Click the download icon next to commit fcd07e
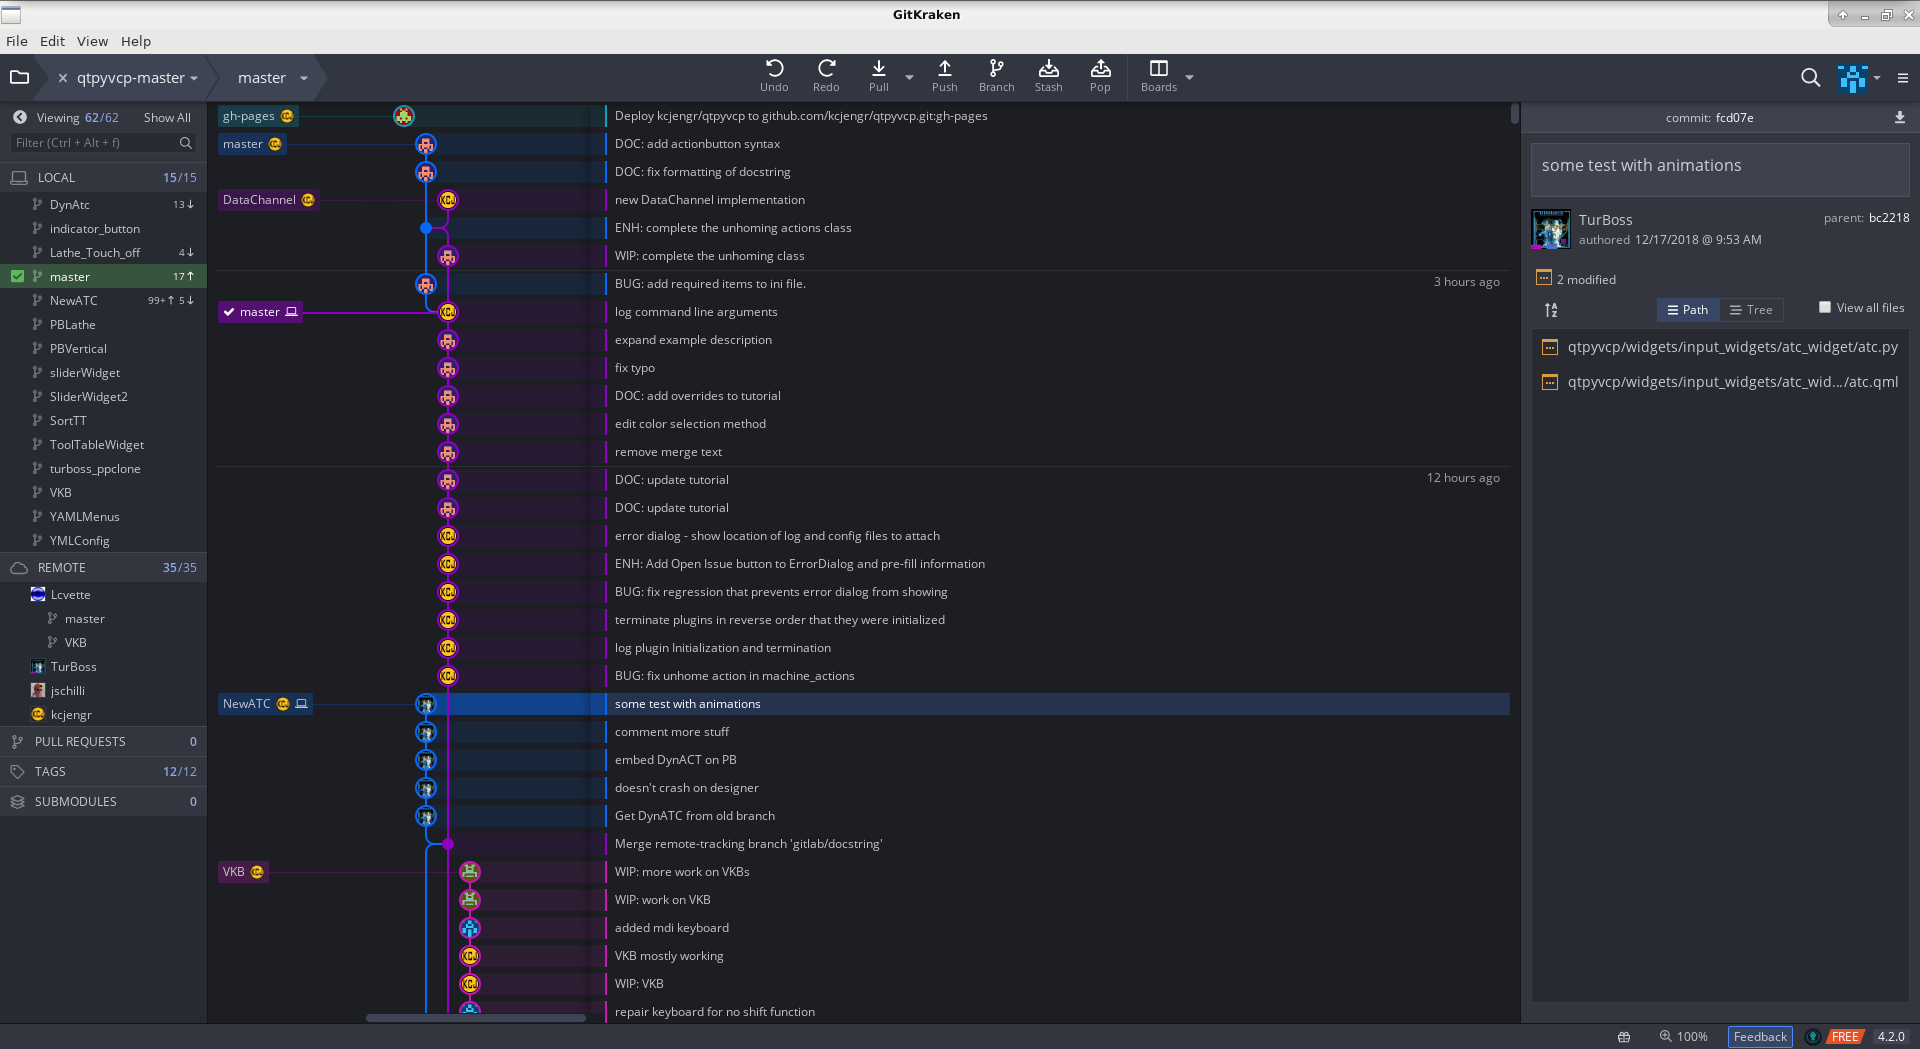Viewport: 1920px width, 1049px height. pyautogui.click(x=1899, y=117)
